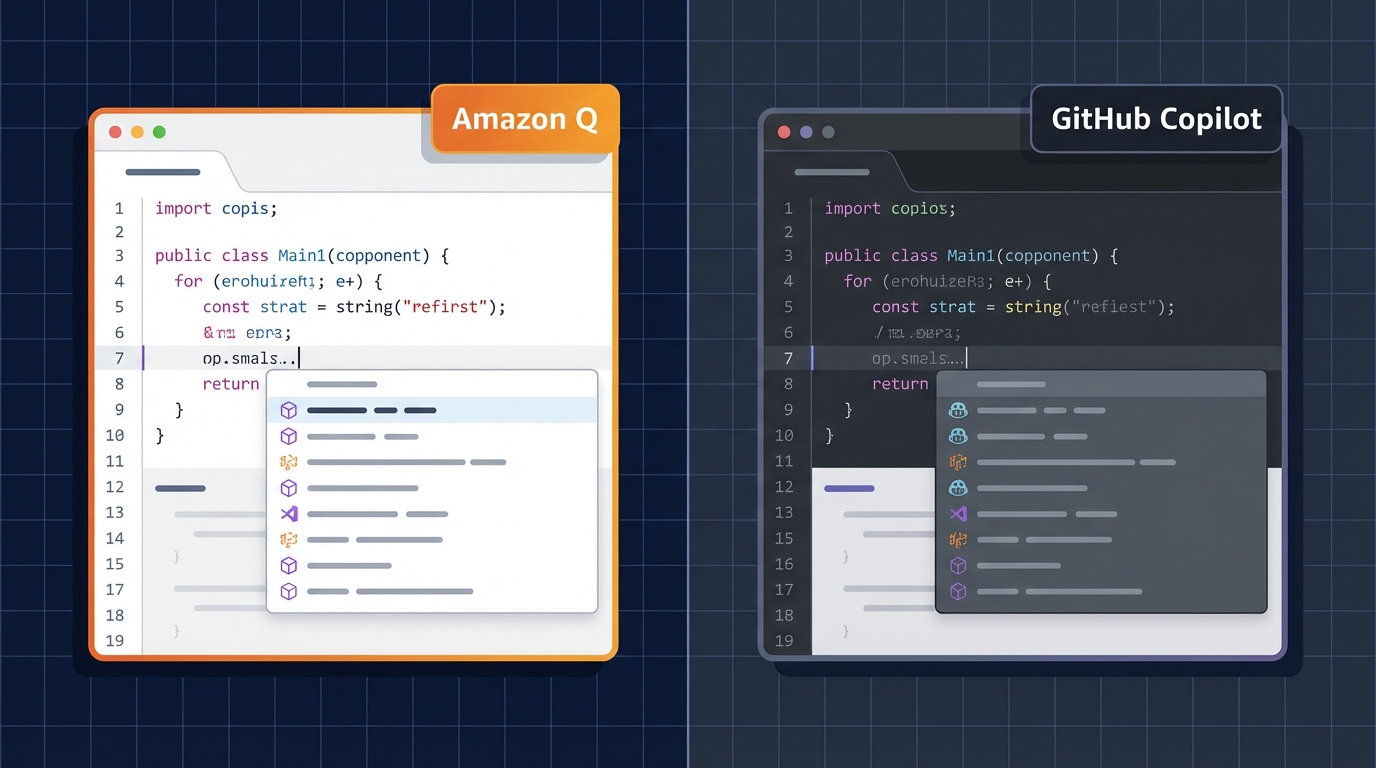Click the GitHub Copilot badge
The height and width of the screenshot is (768, 1376).
pos(1156,118)
